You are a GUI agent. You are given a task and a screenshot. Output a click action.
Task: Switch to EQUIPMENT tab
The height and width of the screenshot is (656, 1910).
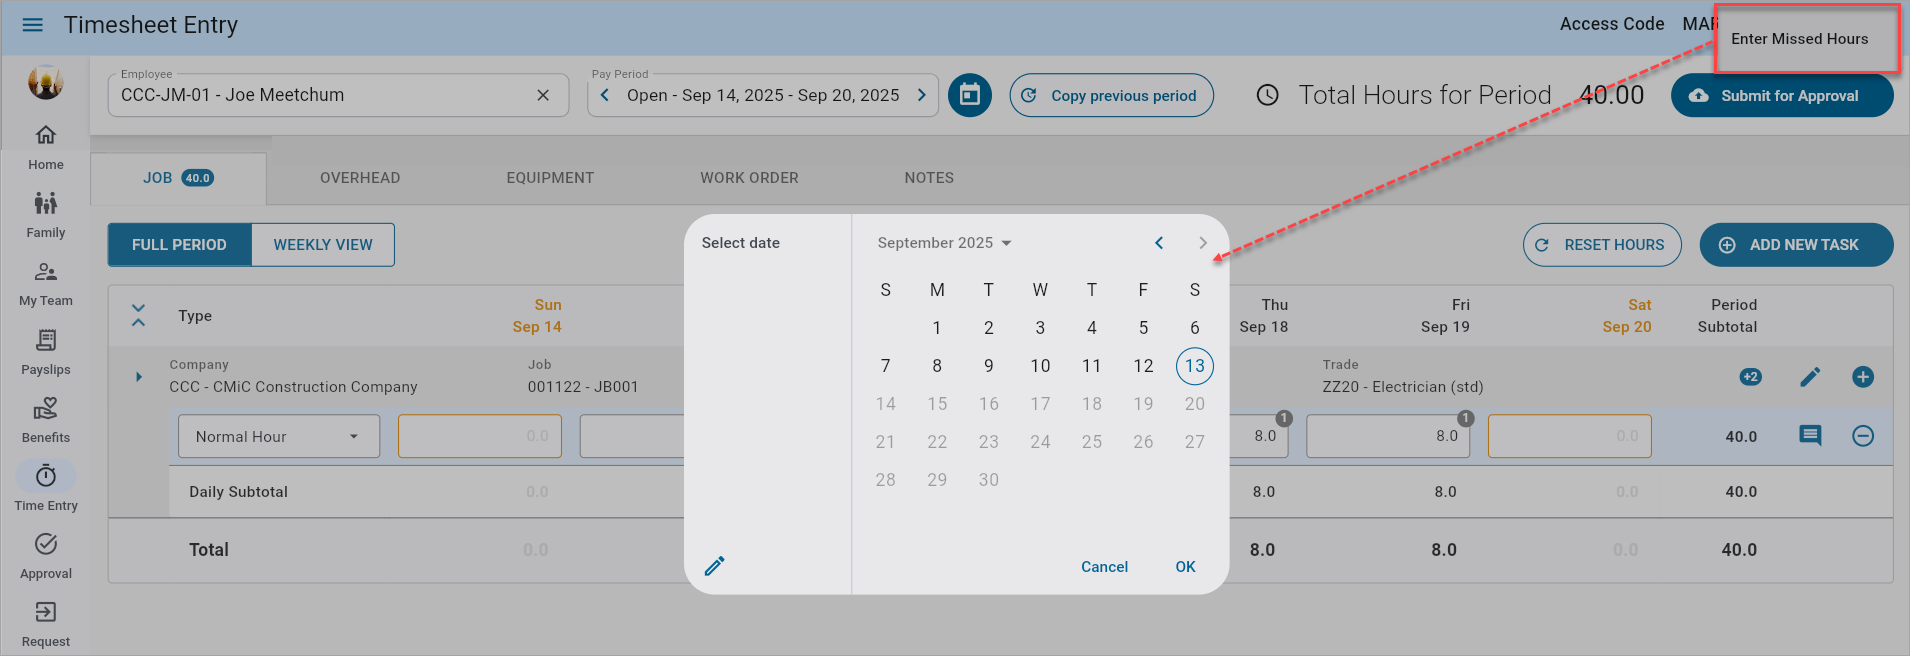pyautogui.click(x=550, y=178)
